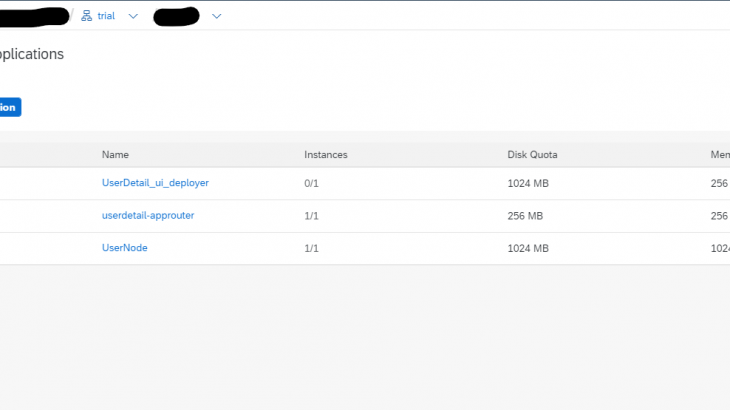
Task: Click the Disk Quota column header
Action: point(532,155)
